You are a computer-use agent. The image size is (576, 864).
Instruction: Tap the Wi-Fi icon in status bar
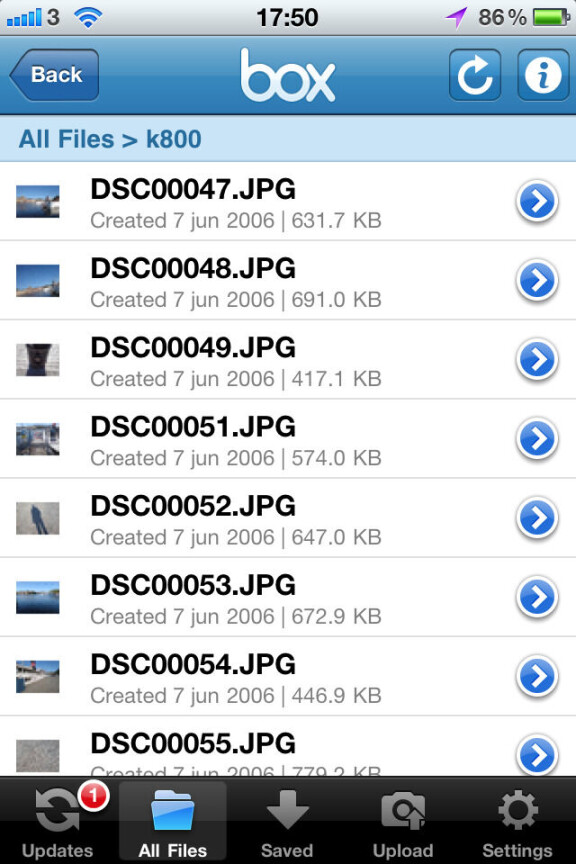coord(89,18)
